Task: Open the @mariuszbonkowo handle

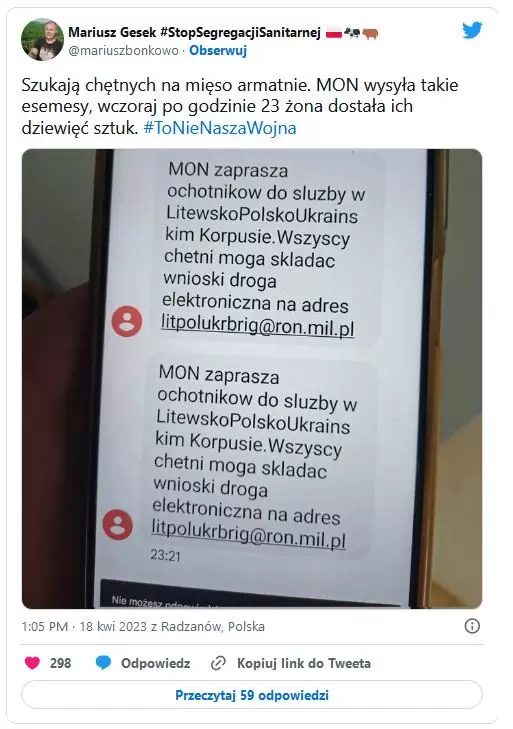Action: (x=123, y=50)
